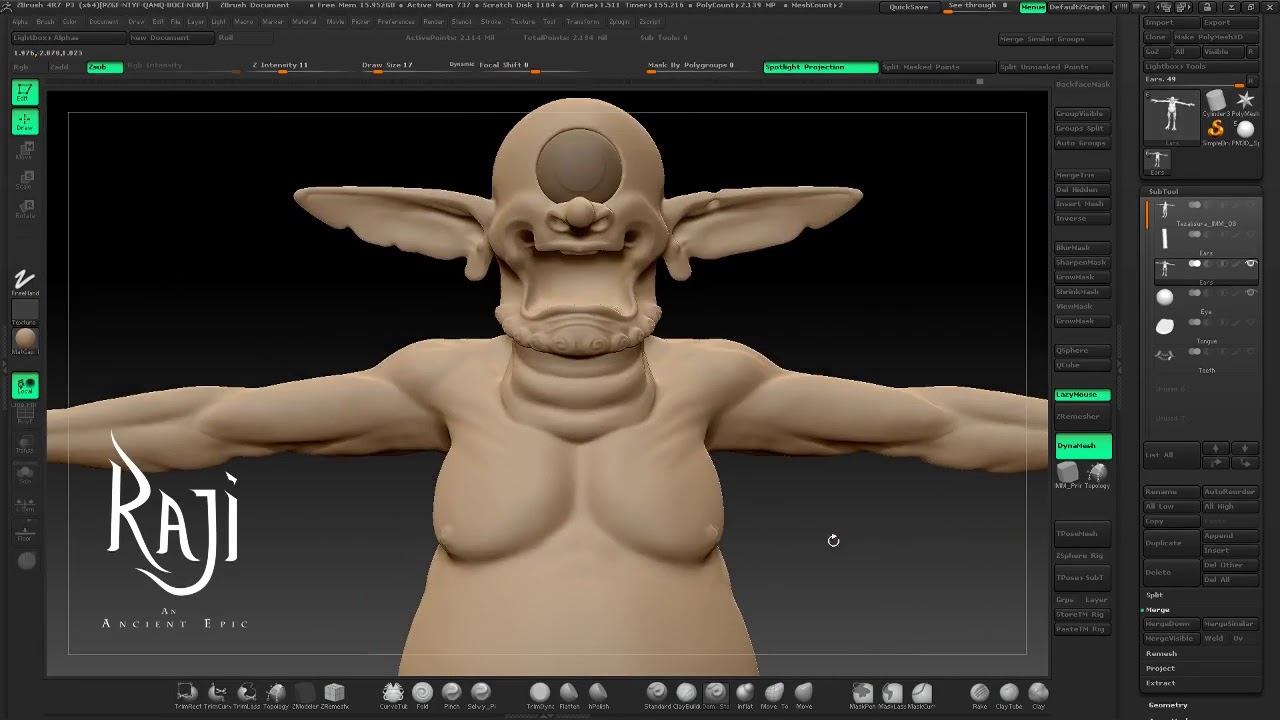1280x720 pixels.
Task: Select the Standard brush
Action: (657, 693)
